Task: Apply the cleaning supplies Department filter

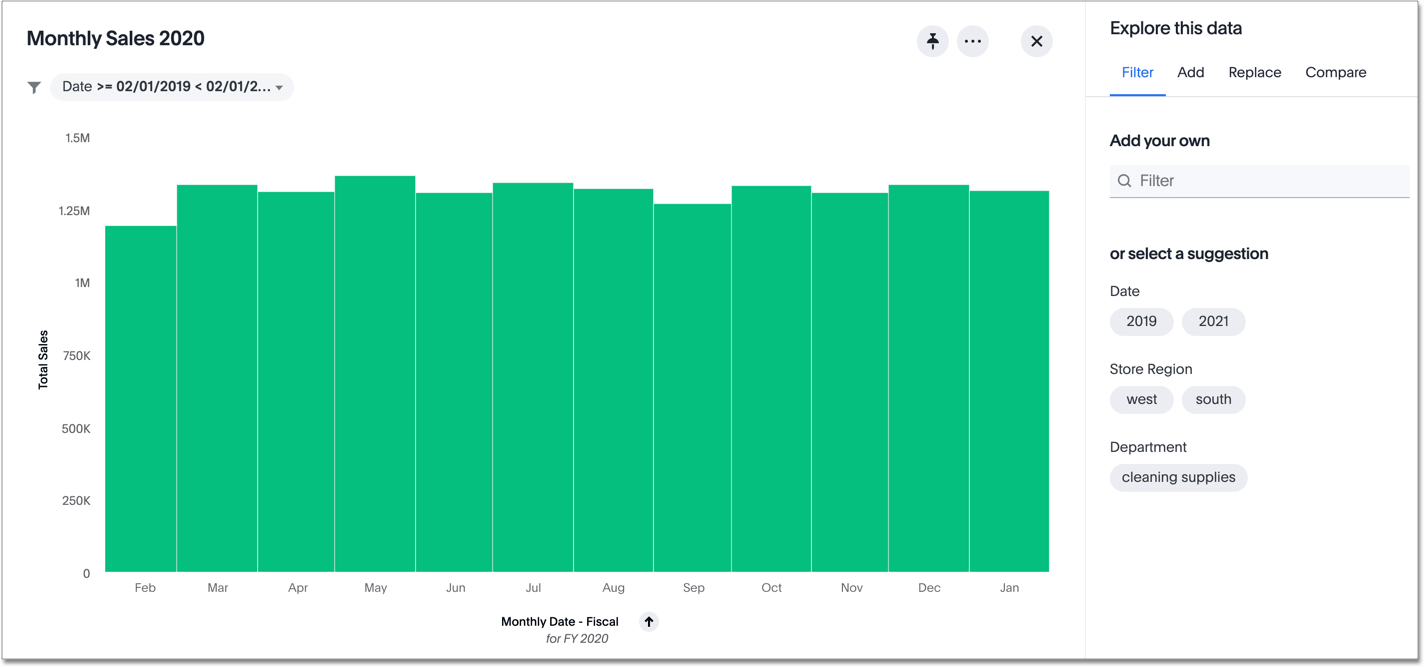Action: click(x=1178, y=477)
